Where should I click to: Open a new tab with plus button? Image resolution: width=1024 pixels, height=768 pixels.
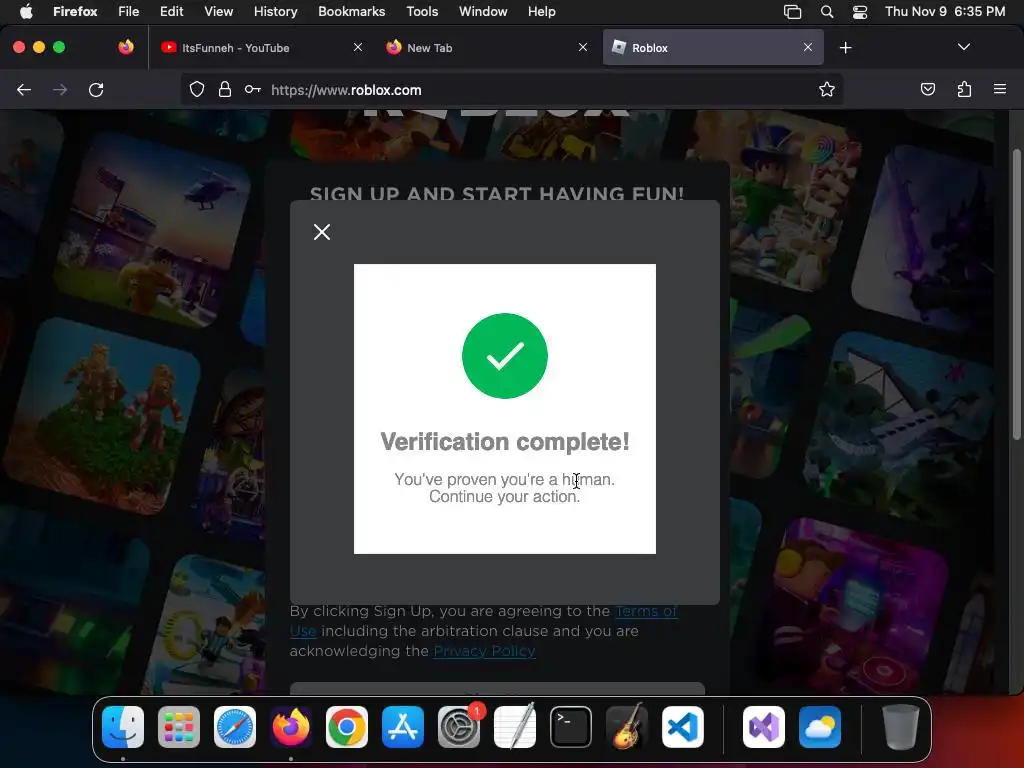[x=846, y=48]
